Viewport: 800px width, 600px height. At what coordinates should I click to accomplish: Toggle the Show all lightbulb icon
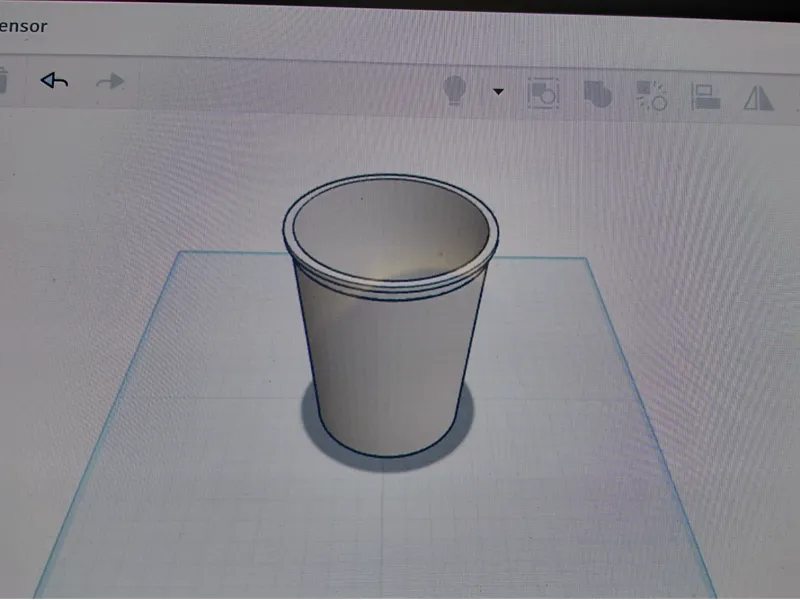point(455,91)
